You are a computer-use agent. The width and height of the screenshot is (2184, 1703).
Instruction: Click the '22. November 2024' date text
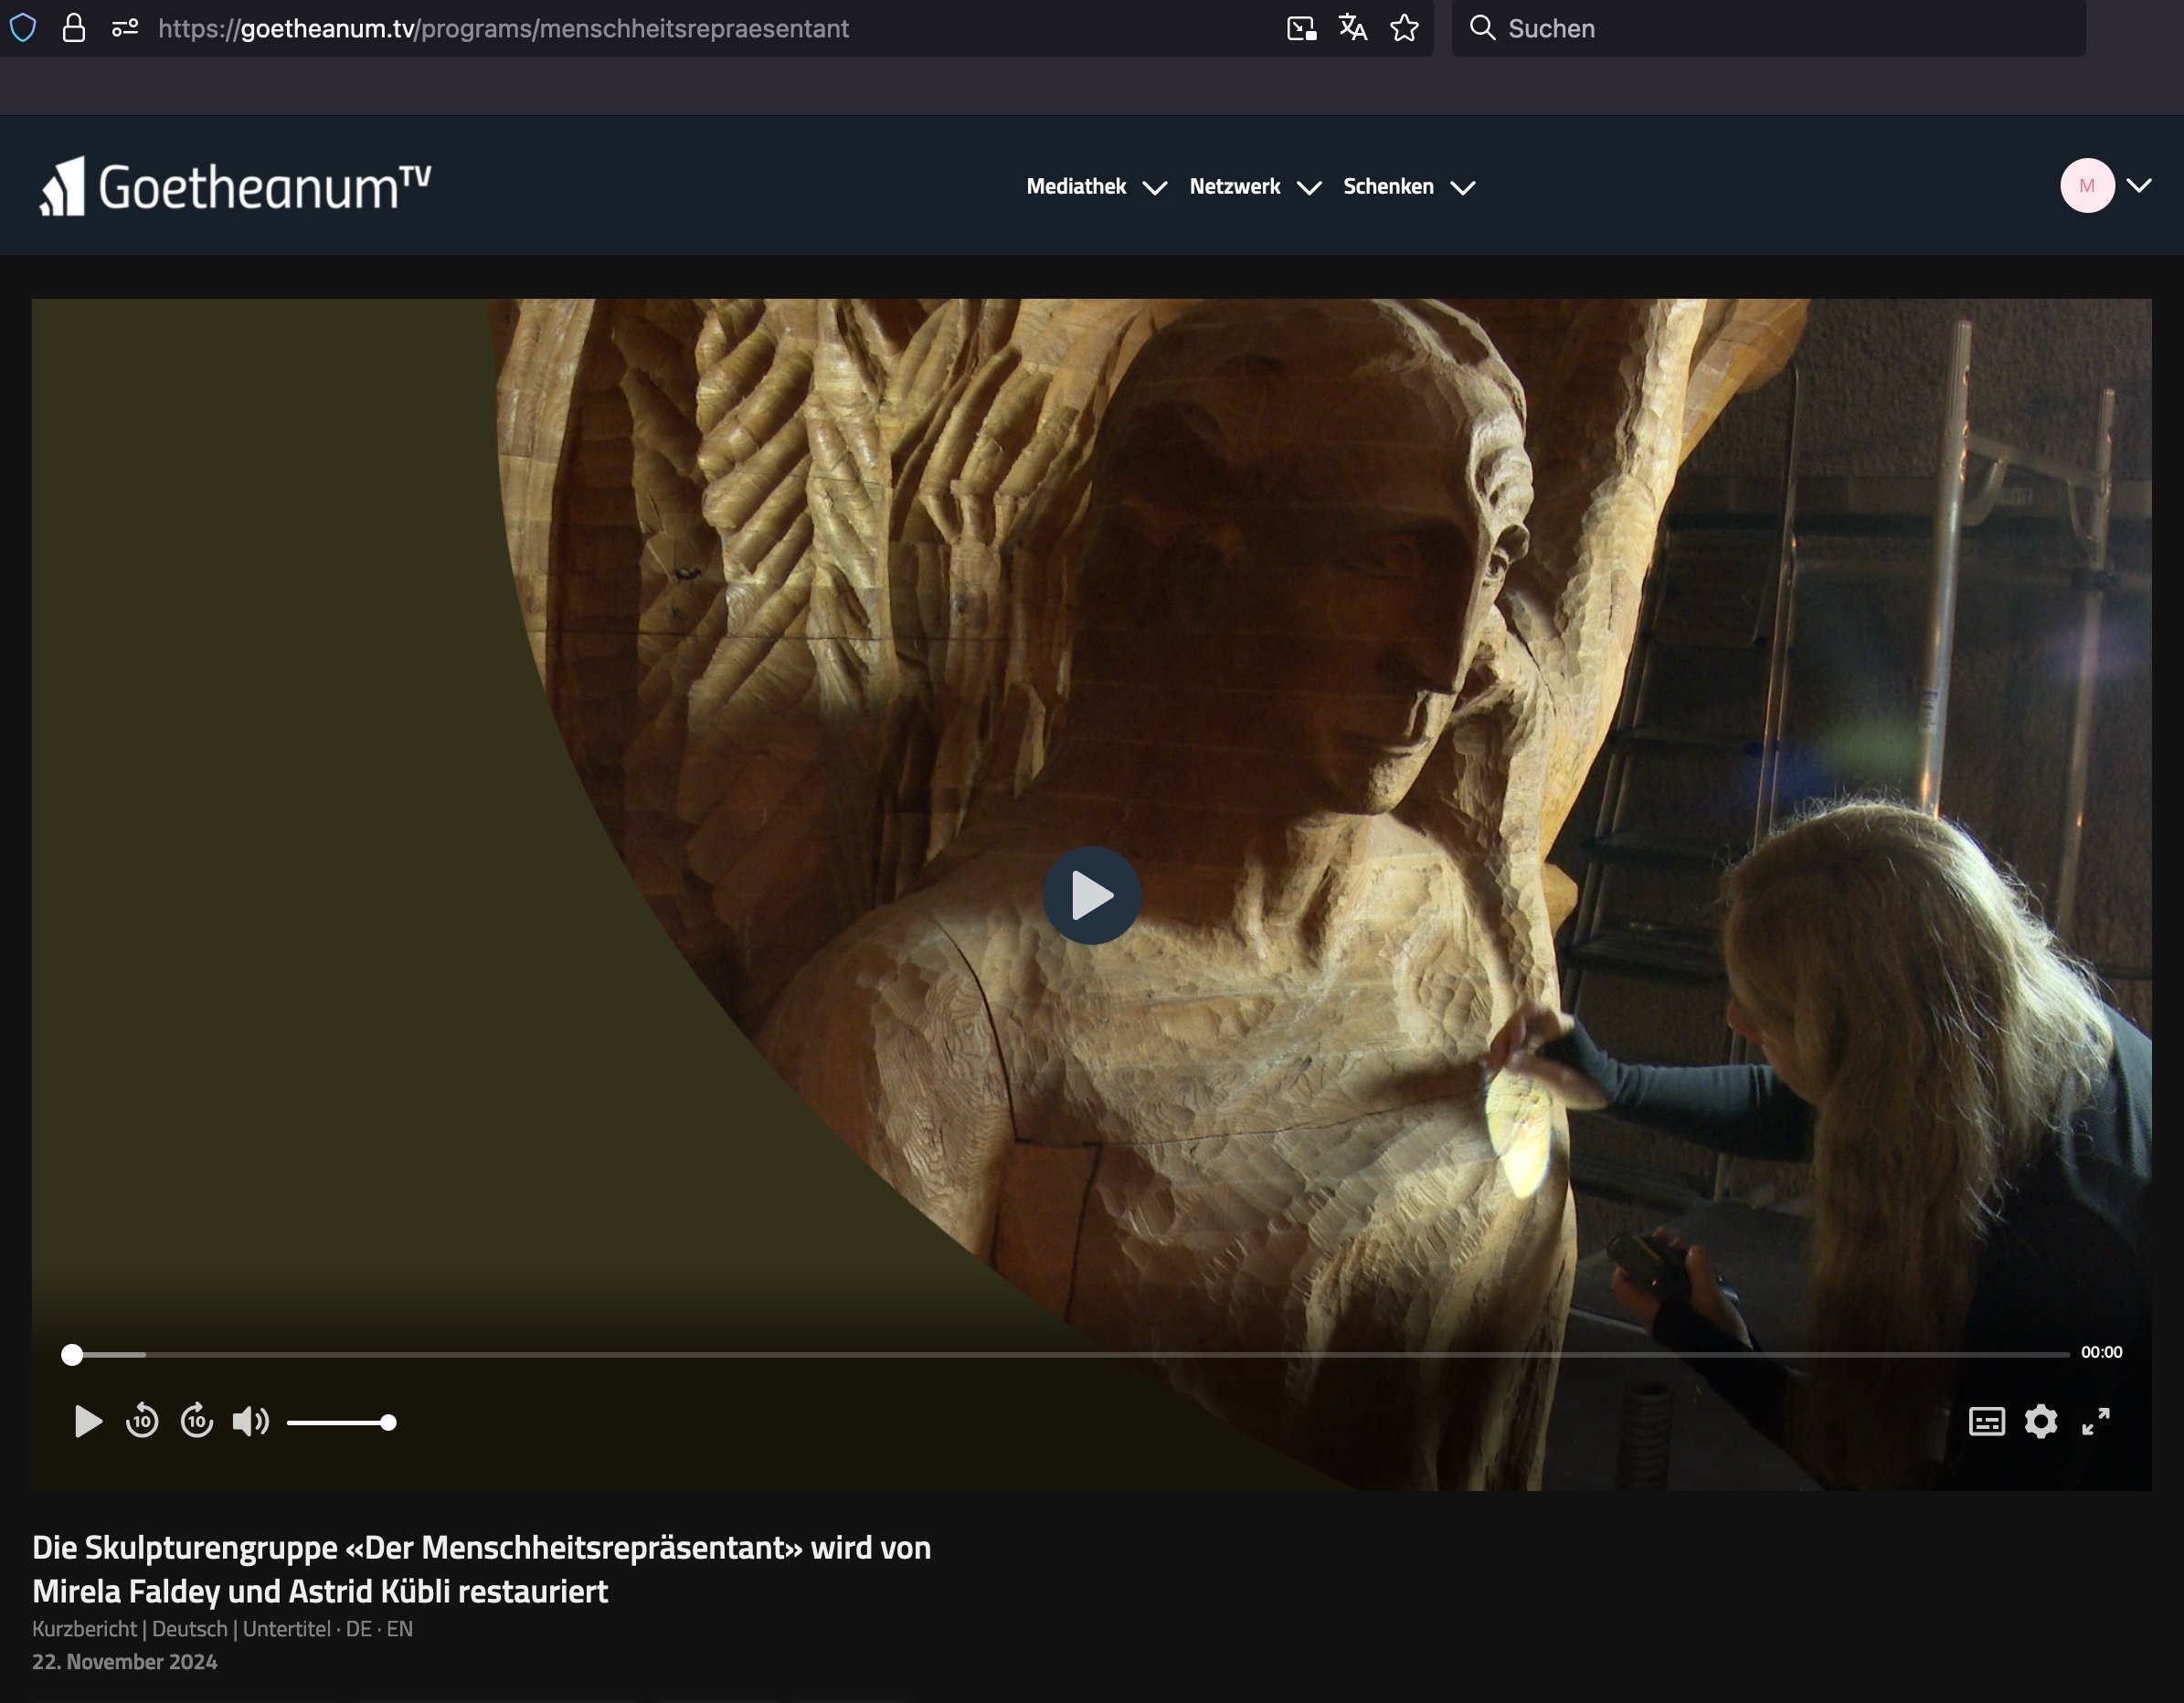(x=125, y=1661)
